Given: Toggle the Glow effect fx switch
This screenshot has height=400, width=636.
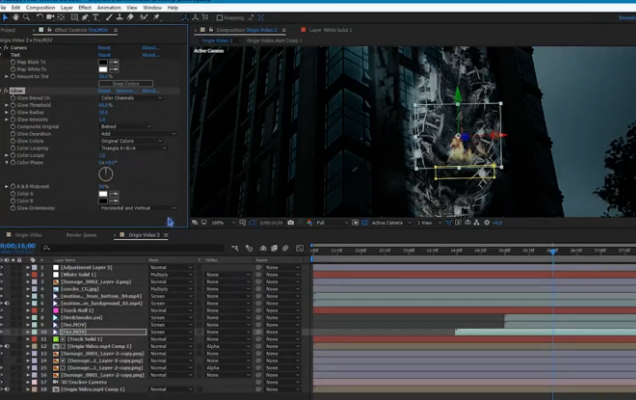Looking at the screenshot, I should coord(4,90).
